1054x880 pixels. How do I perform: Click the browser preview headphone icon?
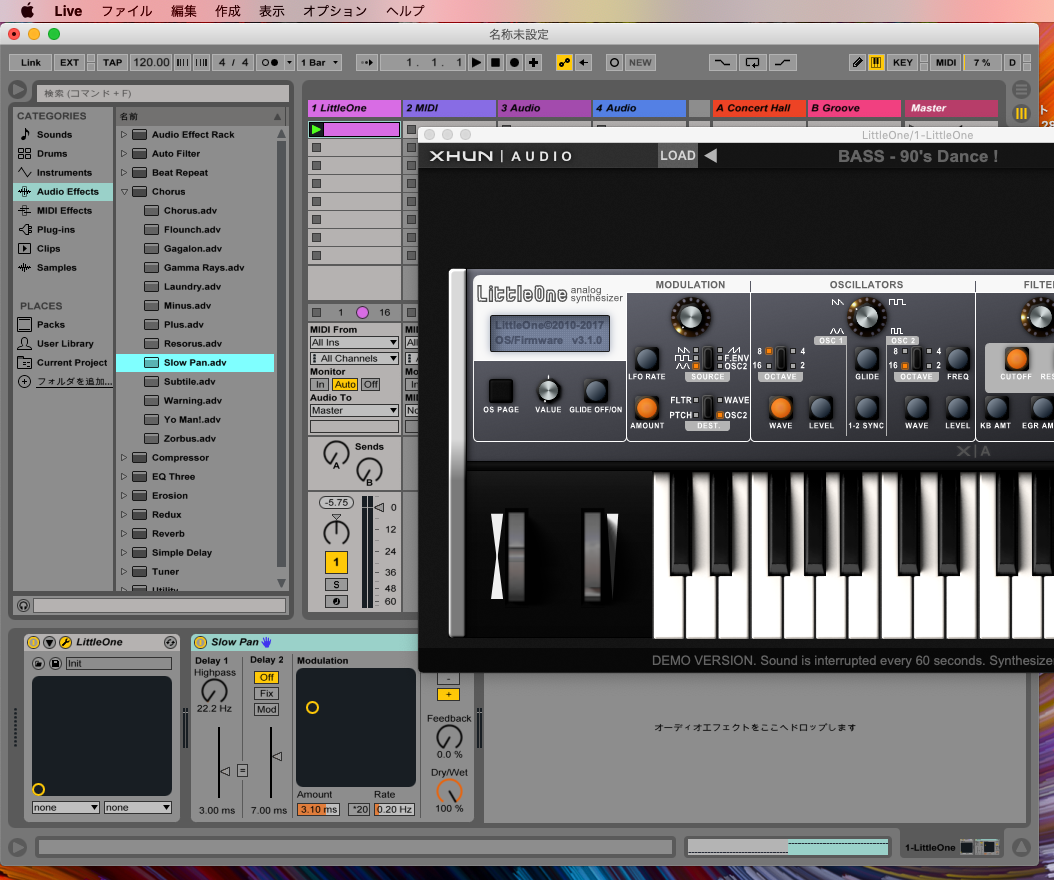pos(24,606)
